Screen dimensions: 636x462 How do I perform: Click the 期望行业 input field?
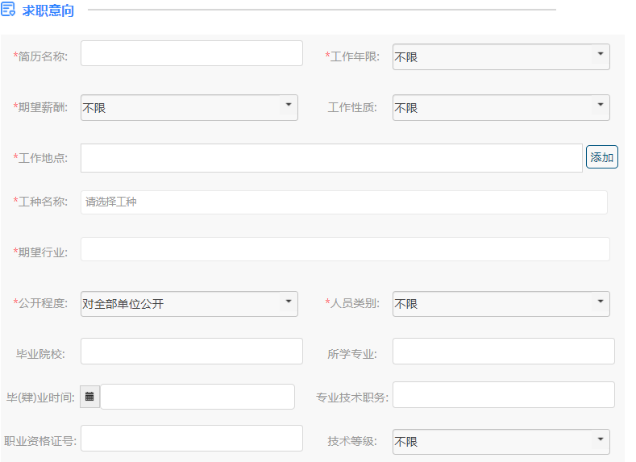point(345,249)
